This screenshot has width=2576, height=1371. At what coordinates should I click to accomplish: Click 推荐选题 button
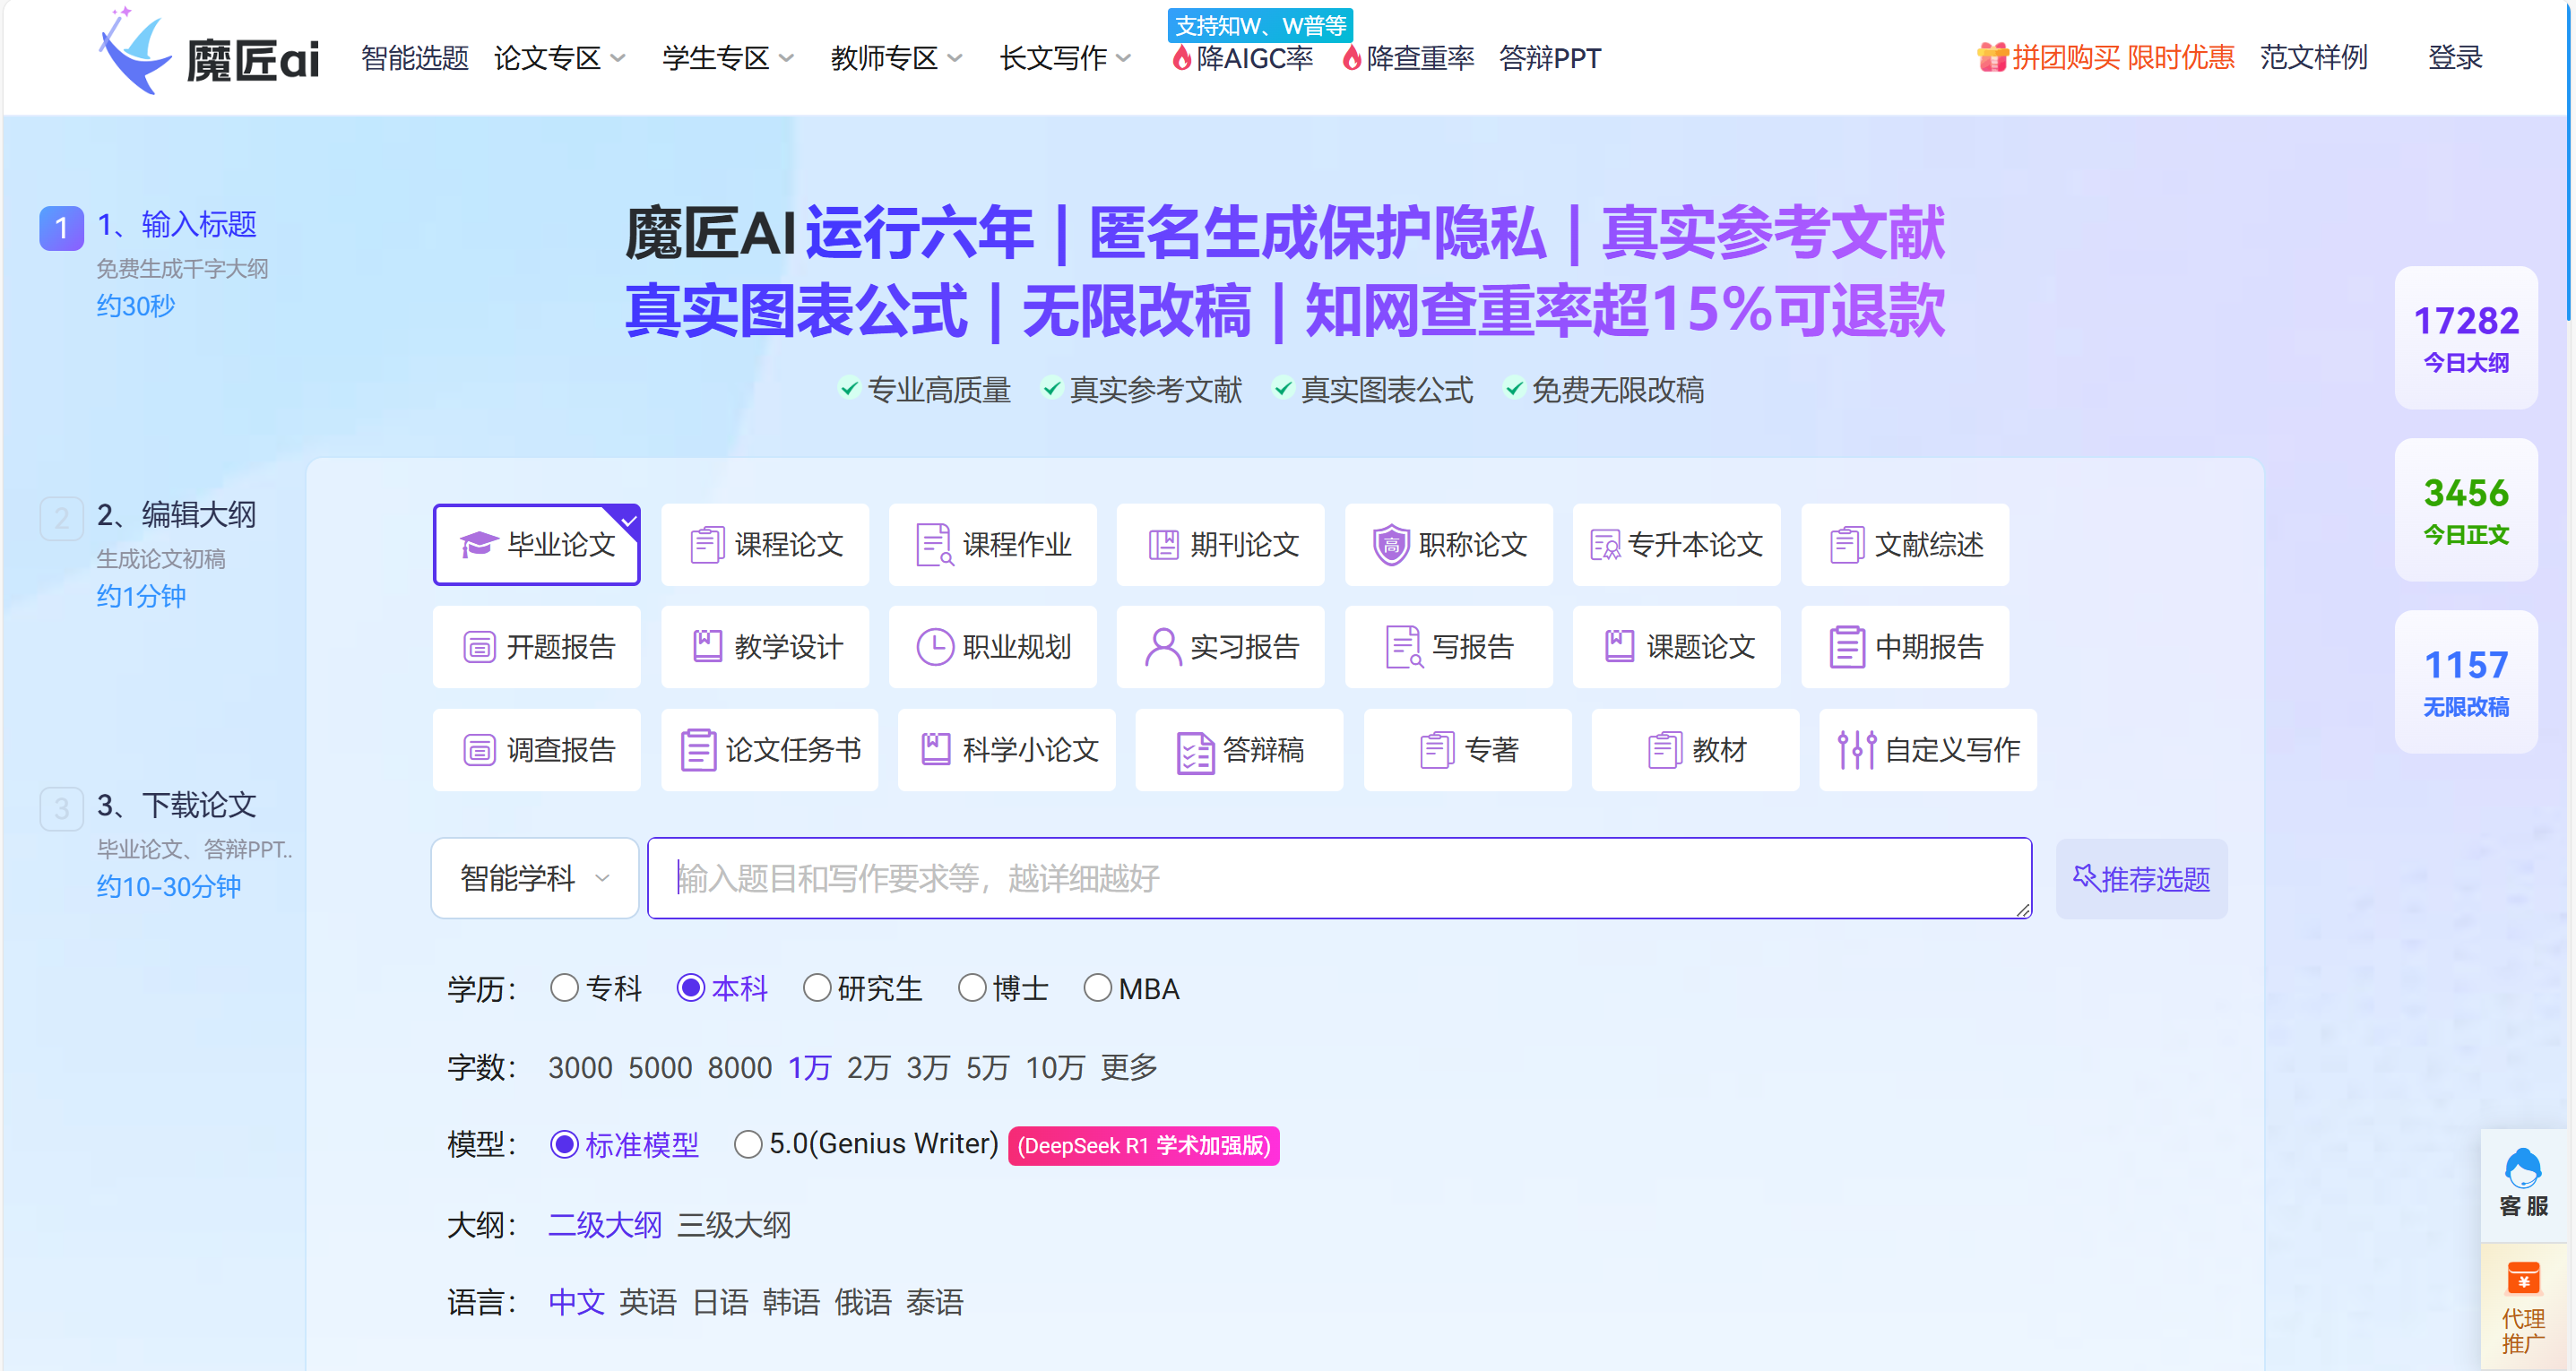pyautogui.click(x=2142, y=879)
